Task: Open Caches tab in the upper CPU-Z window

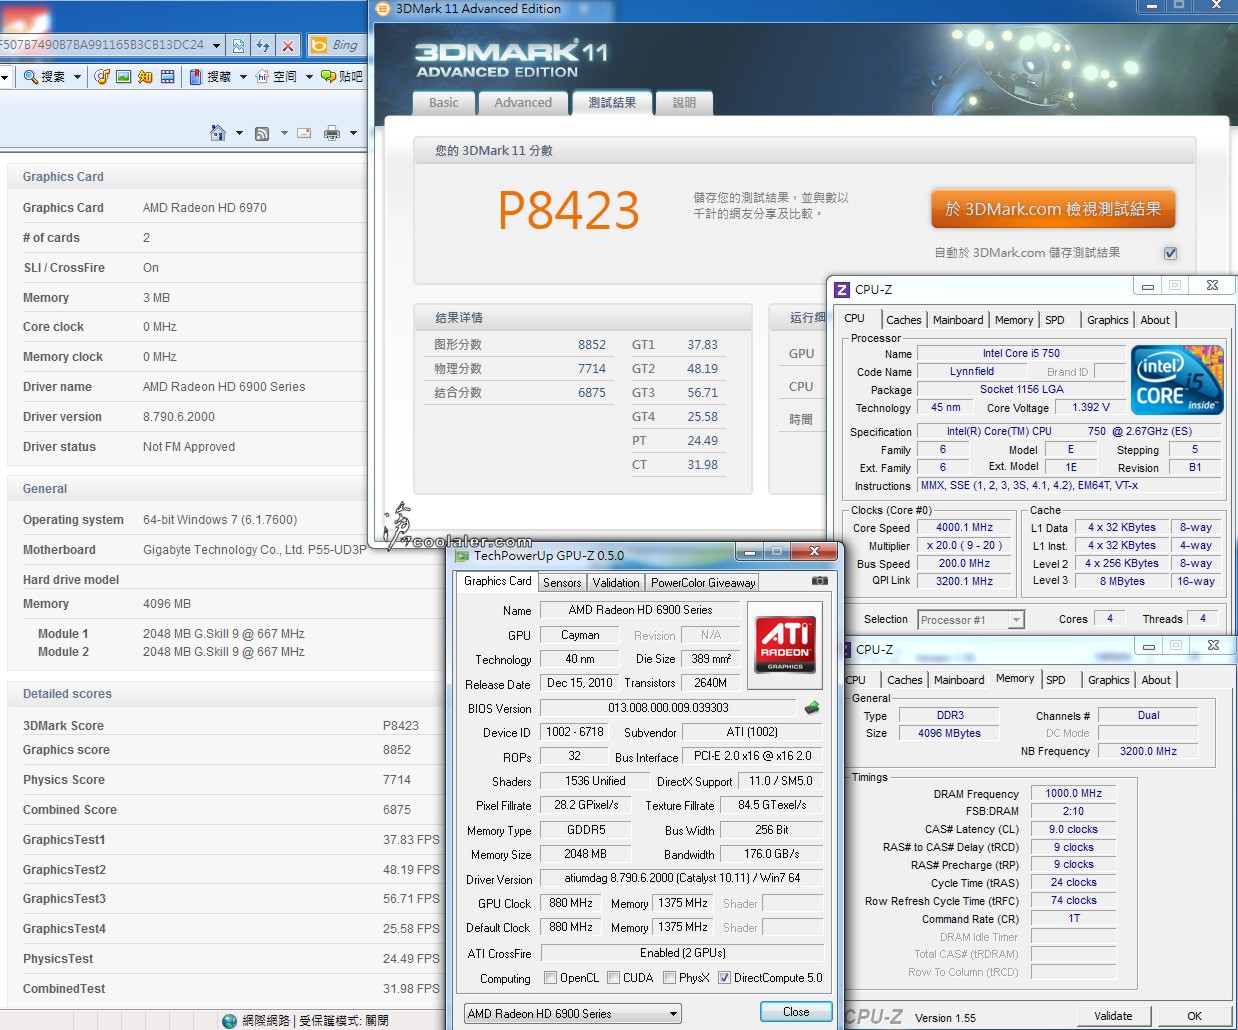Action: click(904, 320)
